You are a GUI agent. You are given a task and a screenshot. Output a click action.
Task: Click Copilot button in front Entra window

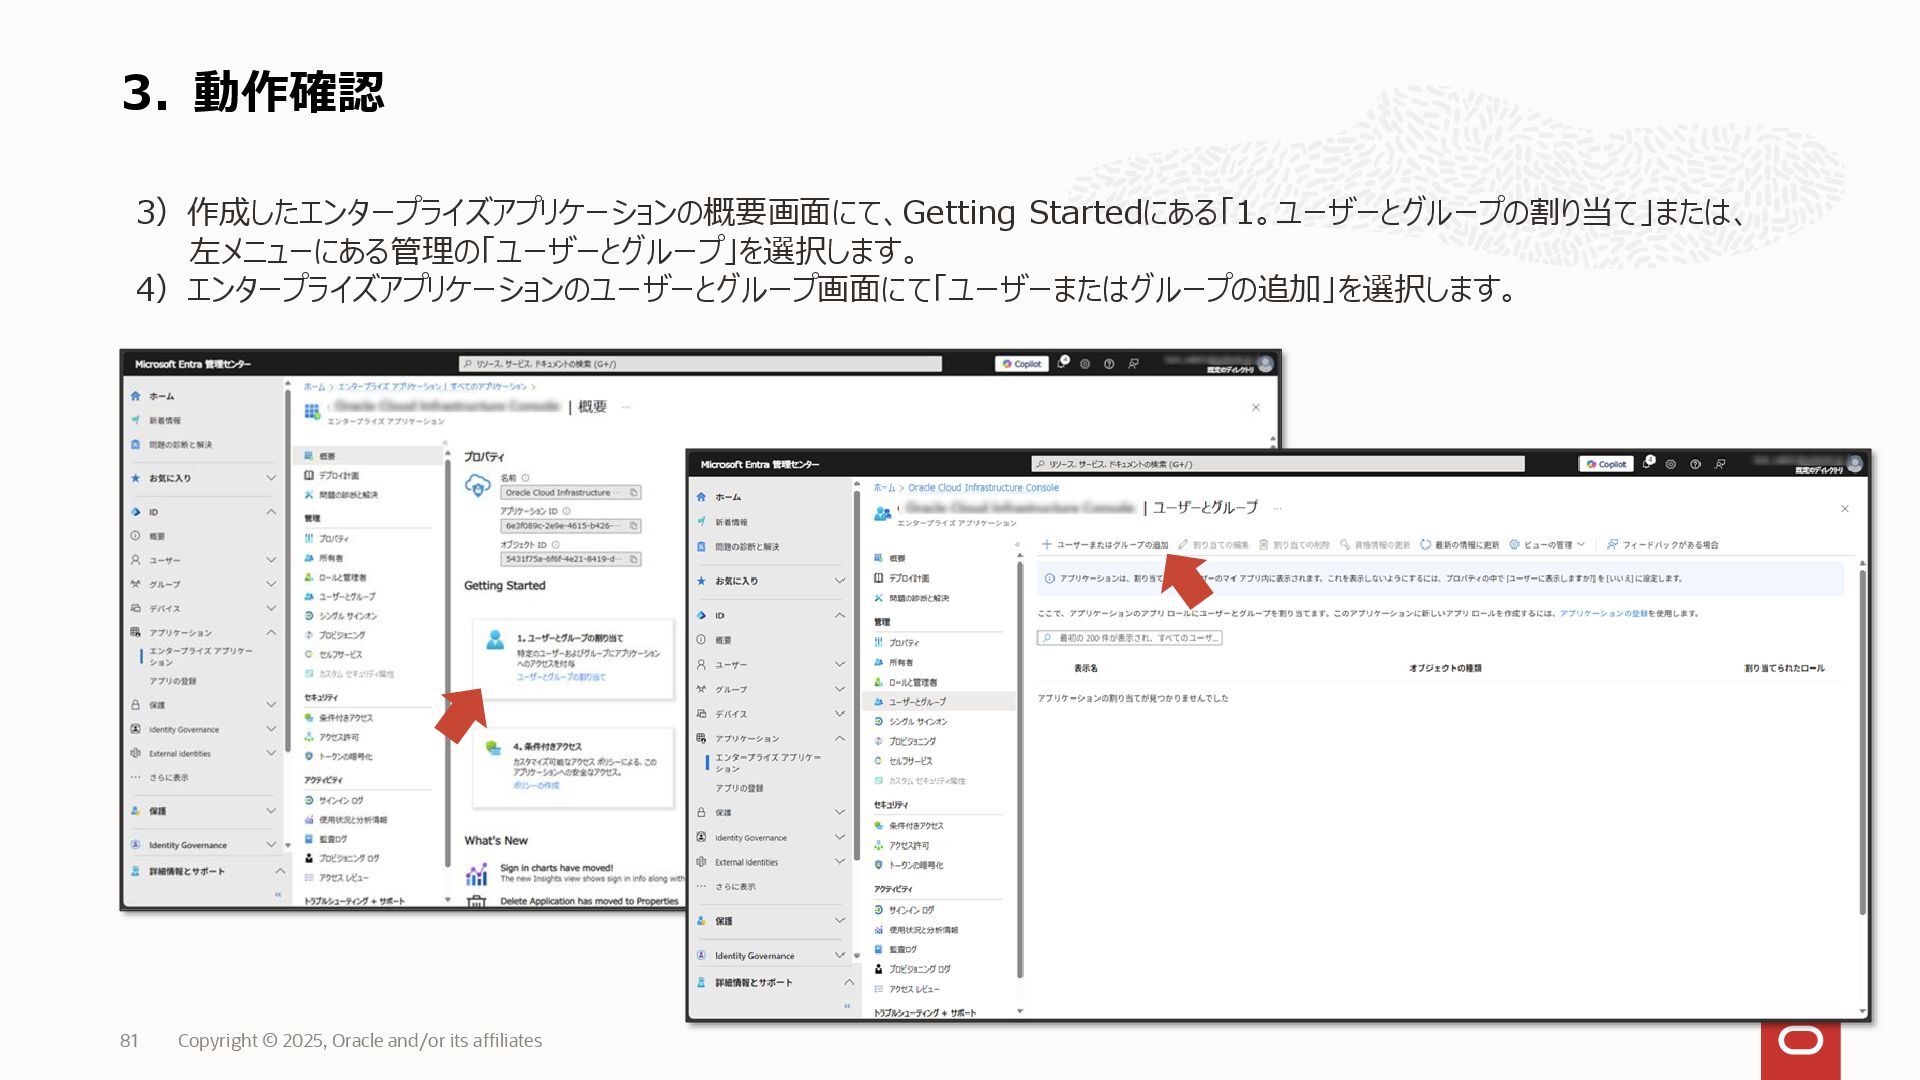1606,464
